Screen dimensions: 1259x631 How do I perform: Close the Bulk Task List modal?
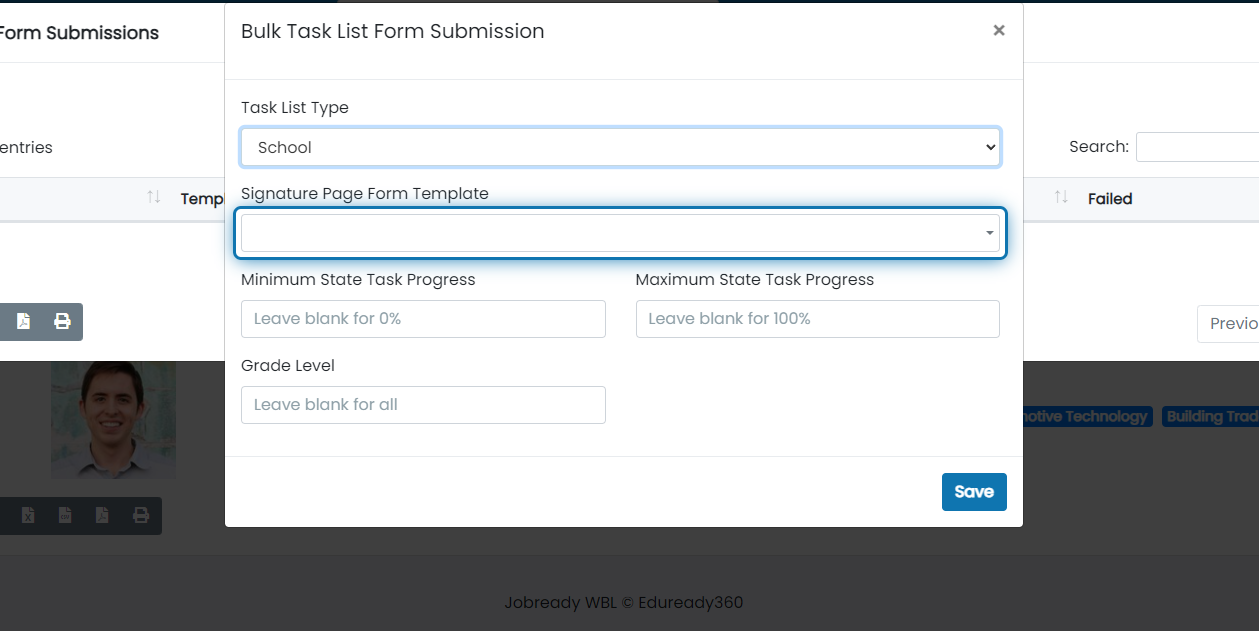pos(998,31)
